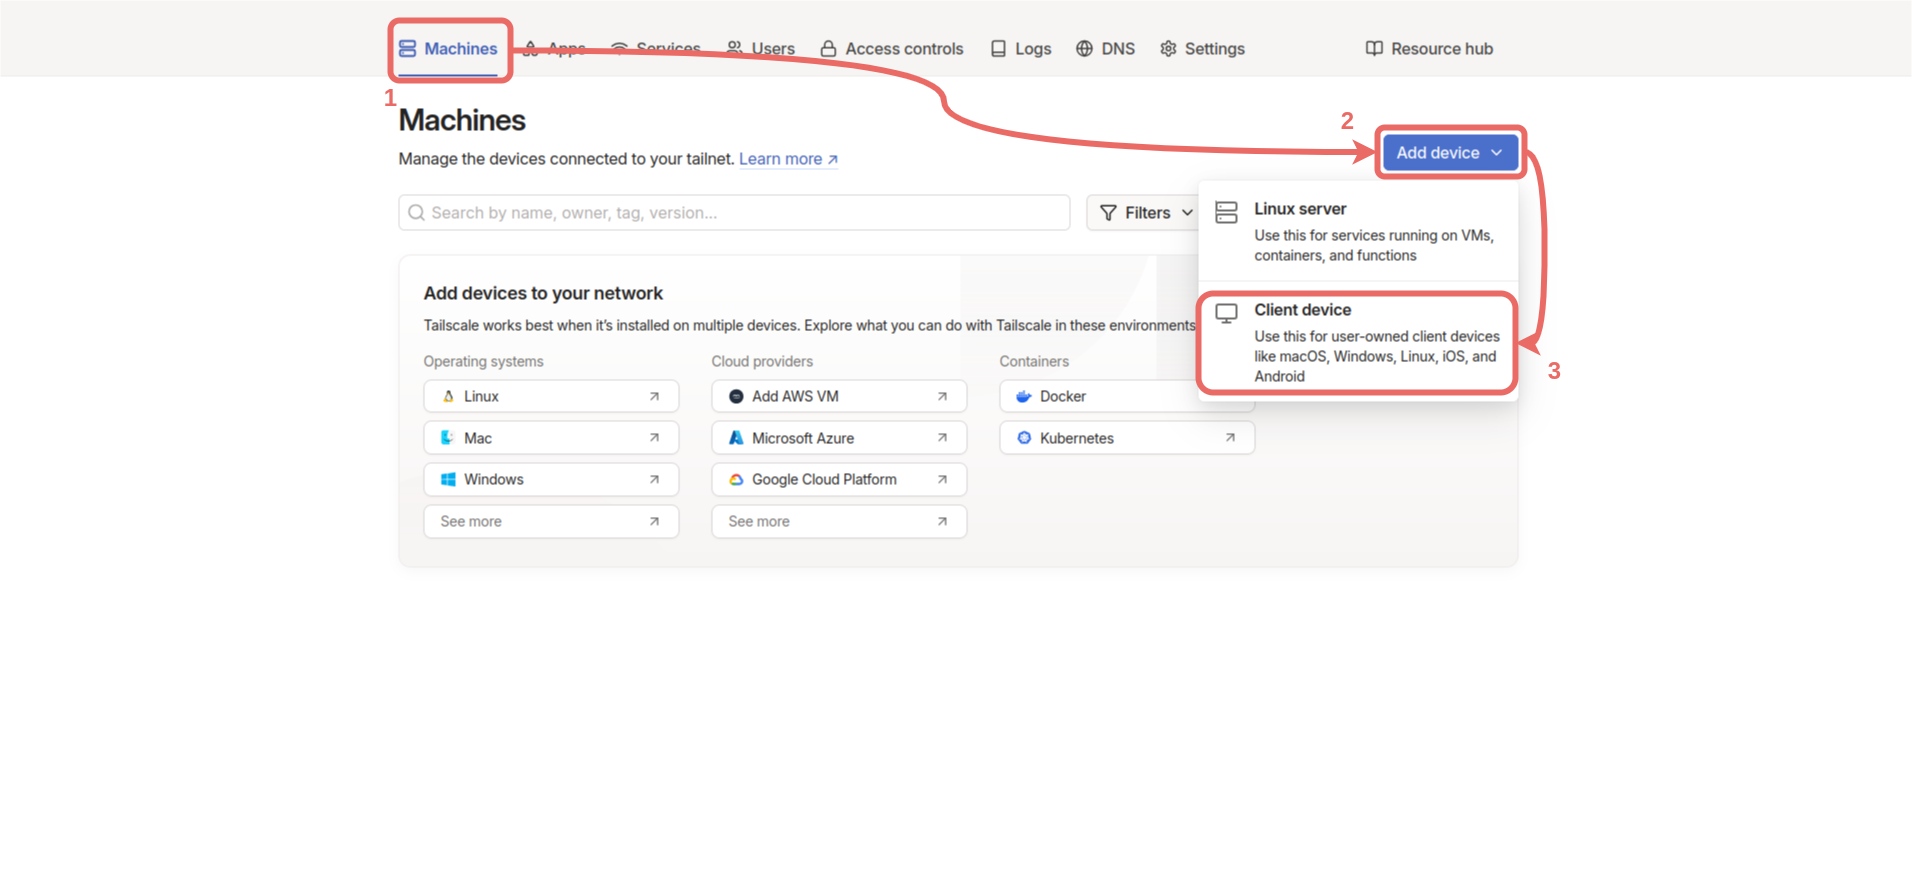Focus the machine search field
The width and height of the screenshot is (1912, 886).
pos(735,213)
